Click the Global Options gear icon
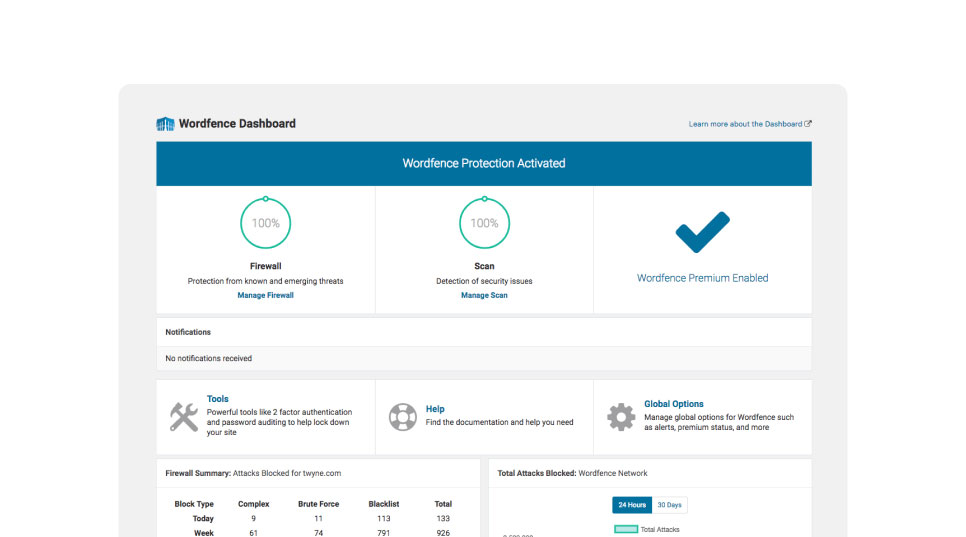 tap(621, 417)
